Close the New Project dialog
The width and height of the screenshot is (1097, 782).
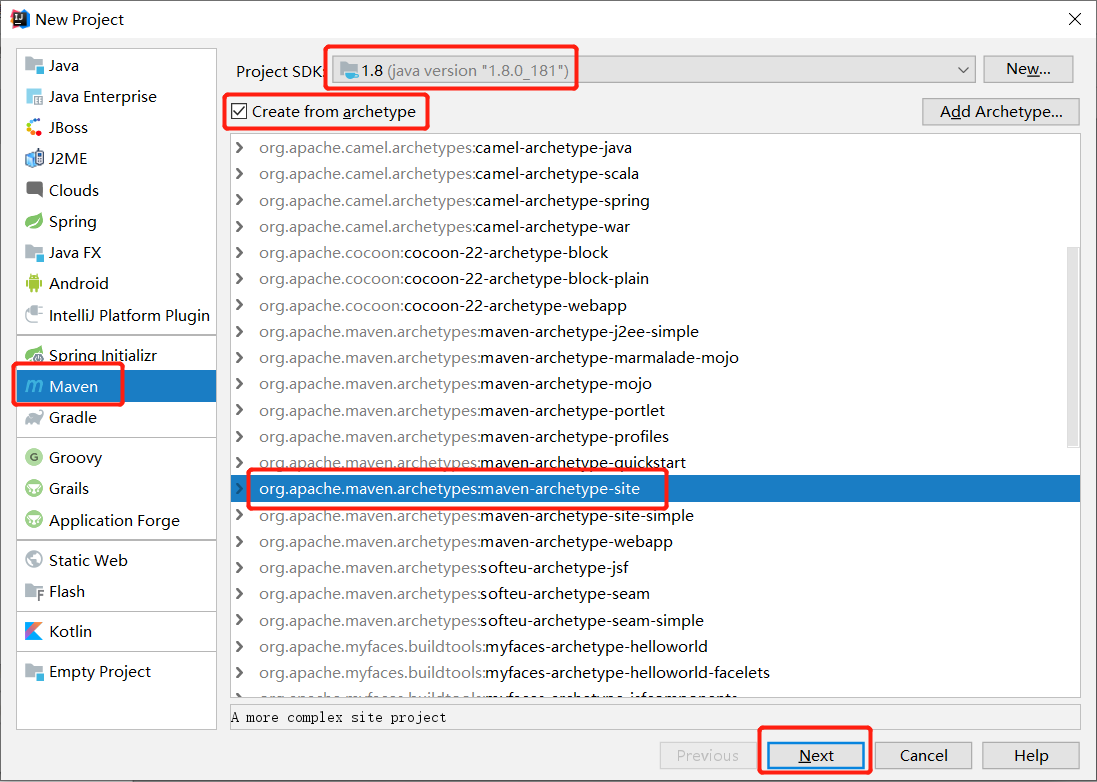tap(1075, 19)
